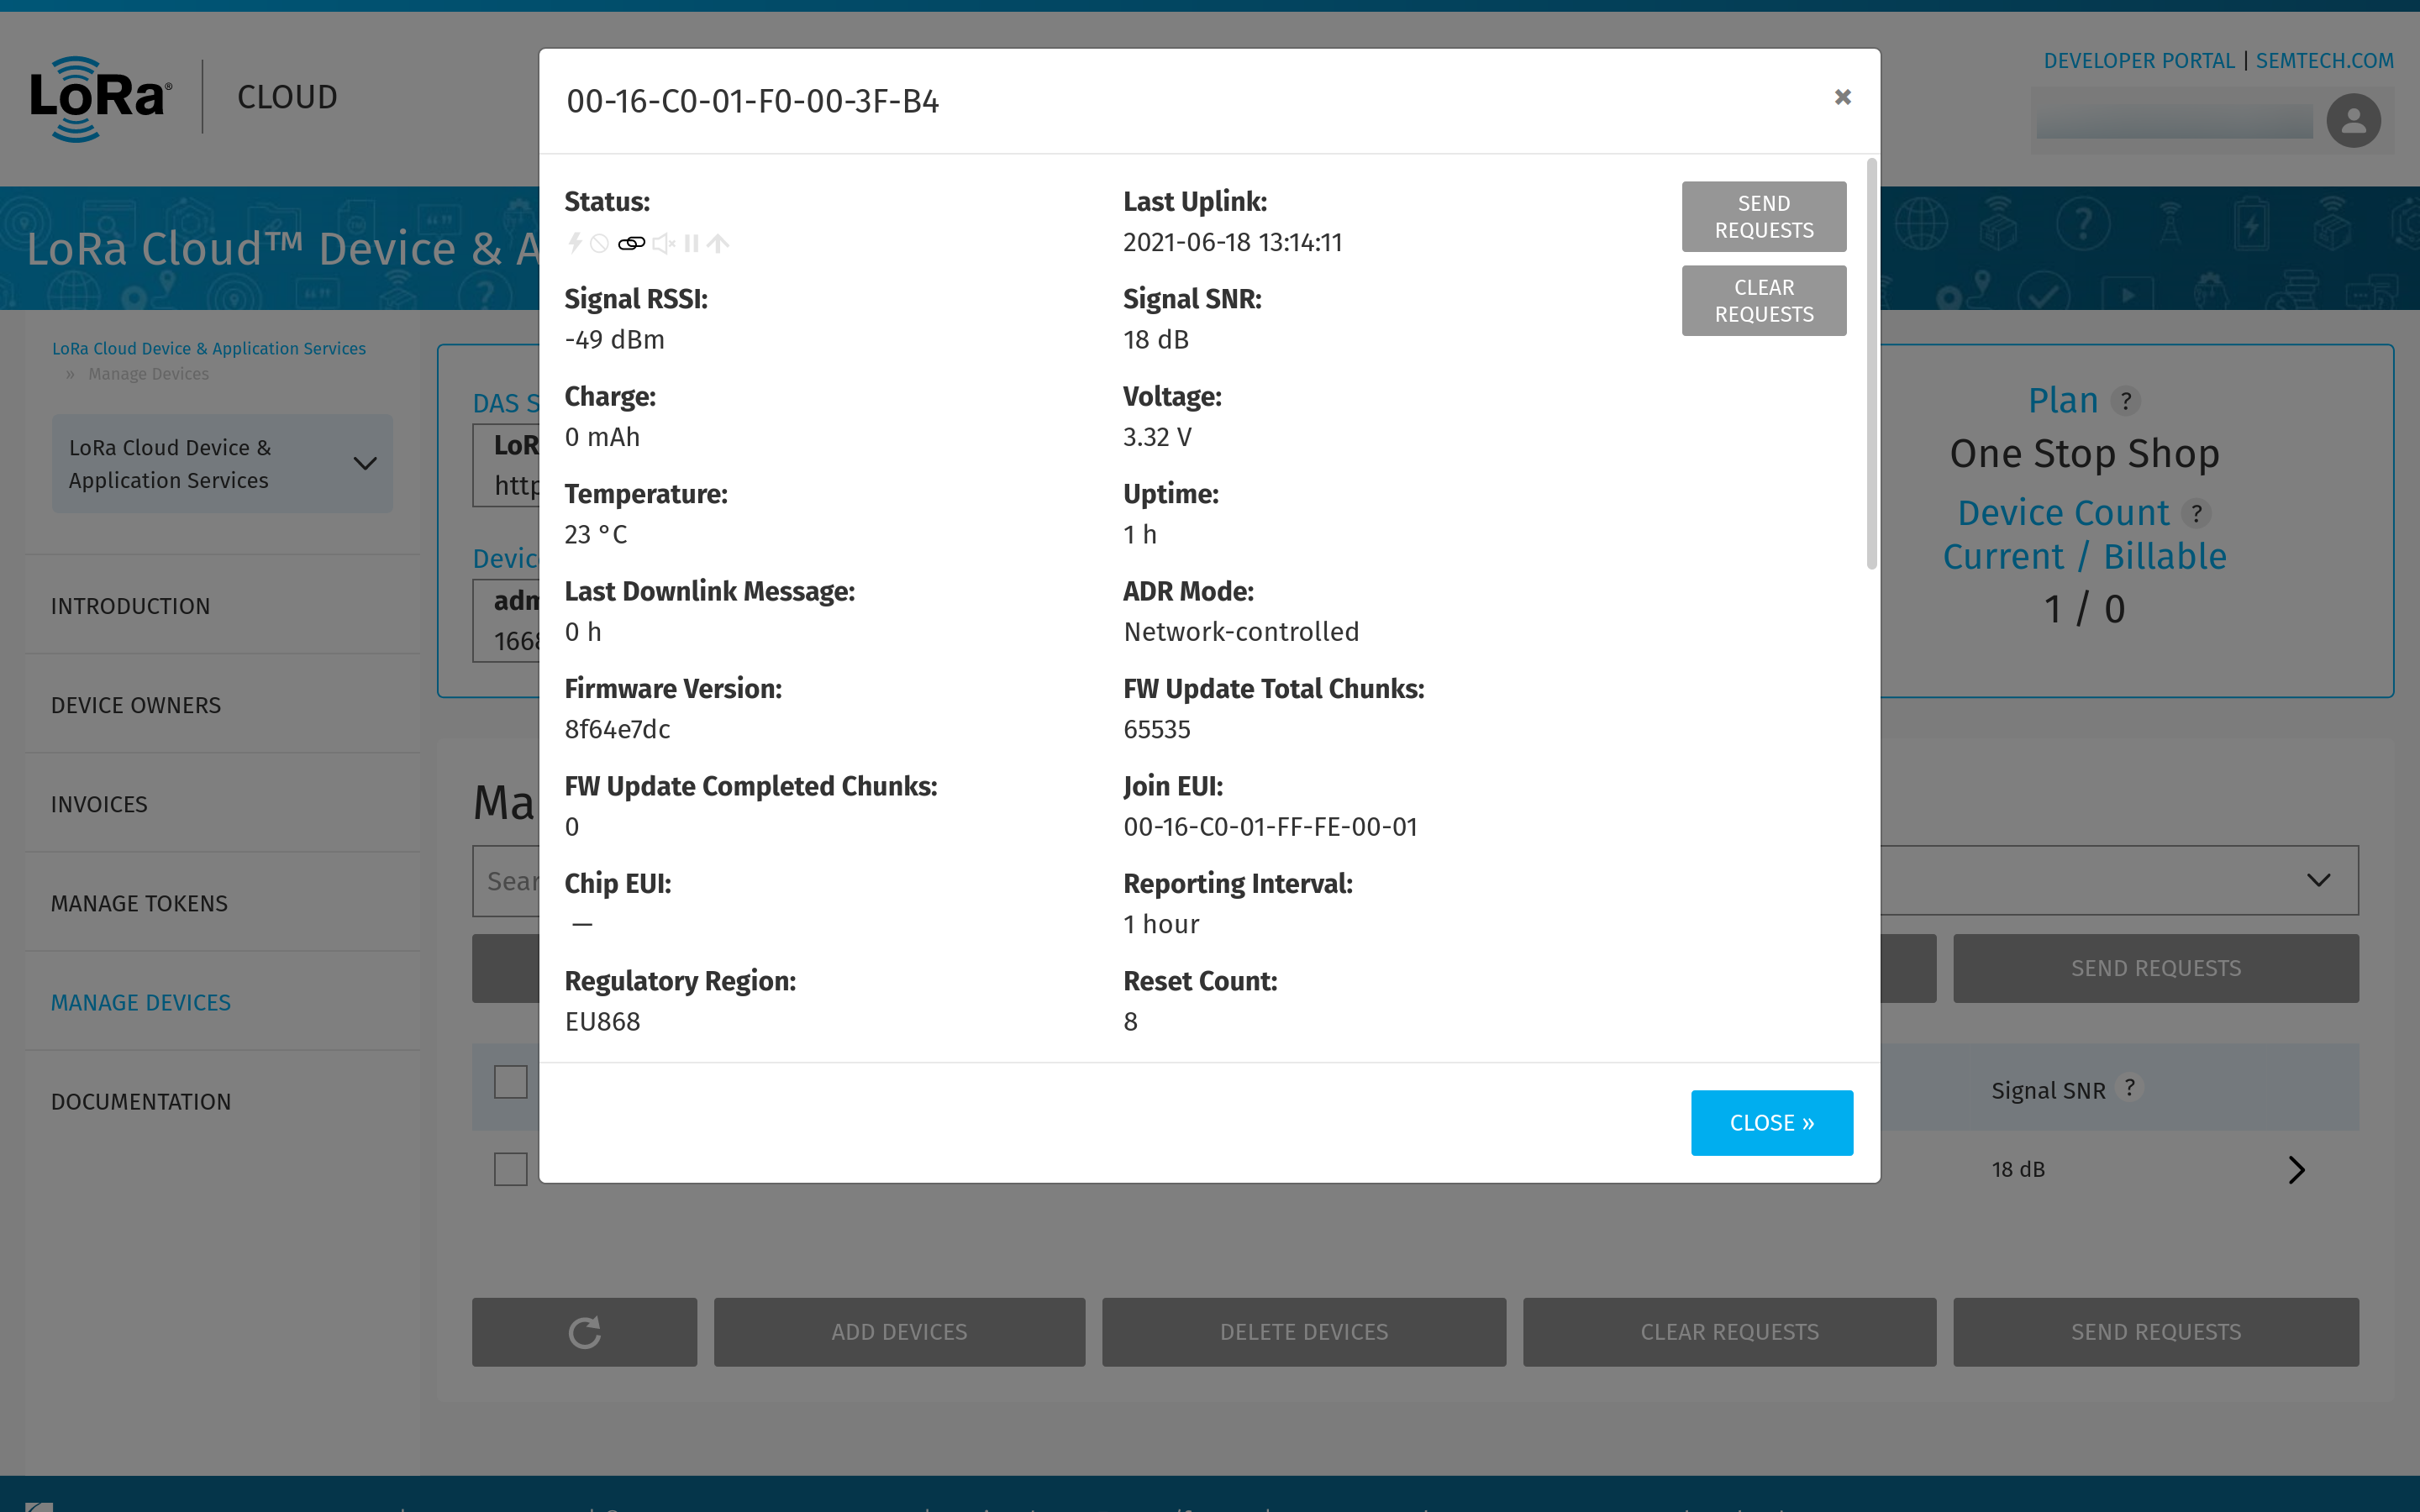The image size is (2420, 1512).
Task: Open the user account avatar icon
Action: click(x=2353, y=121)
